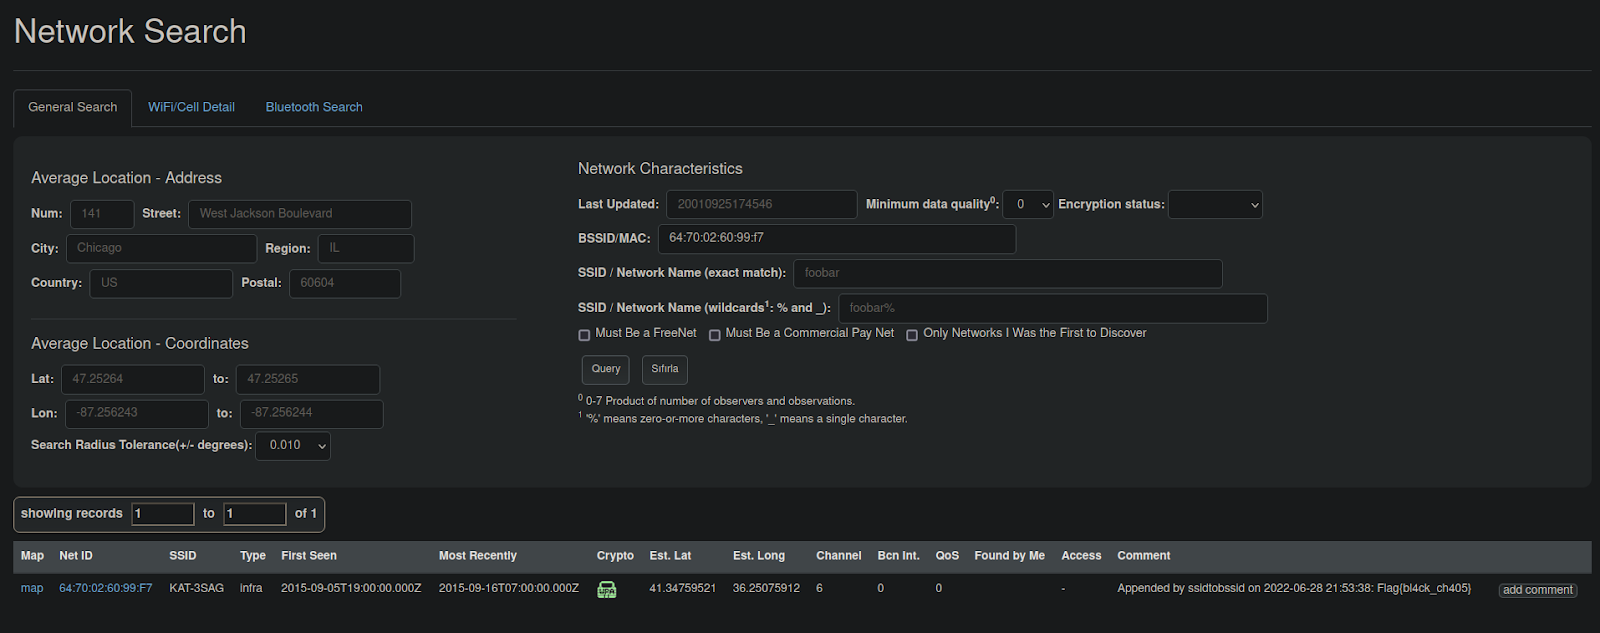Click the Est. Long column header
Screen dimensions: 1600x633
(759, 556)
